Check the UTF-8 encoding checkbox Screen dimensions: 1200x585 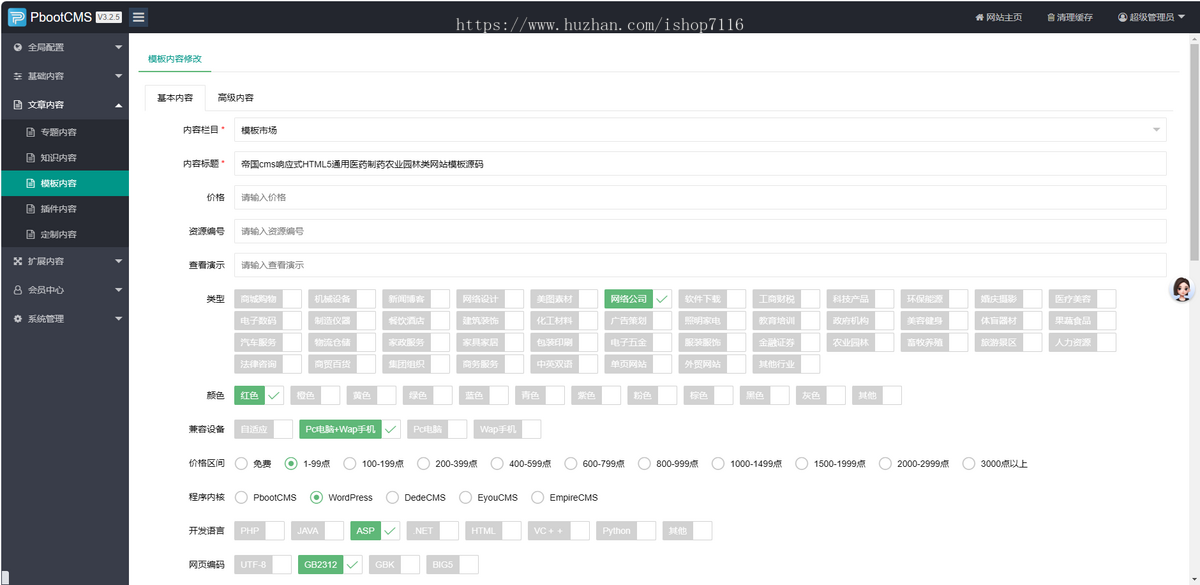[263, 564]
